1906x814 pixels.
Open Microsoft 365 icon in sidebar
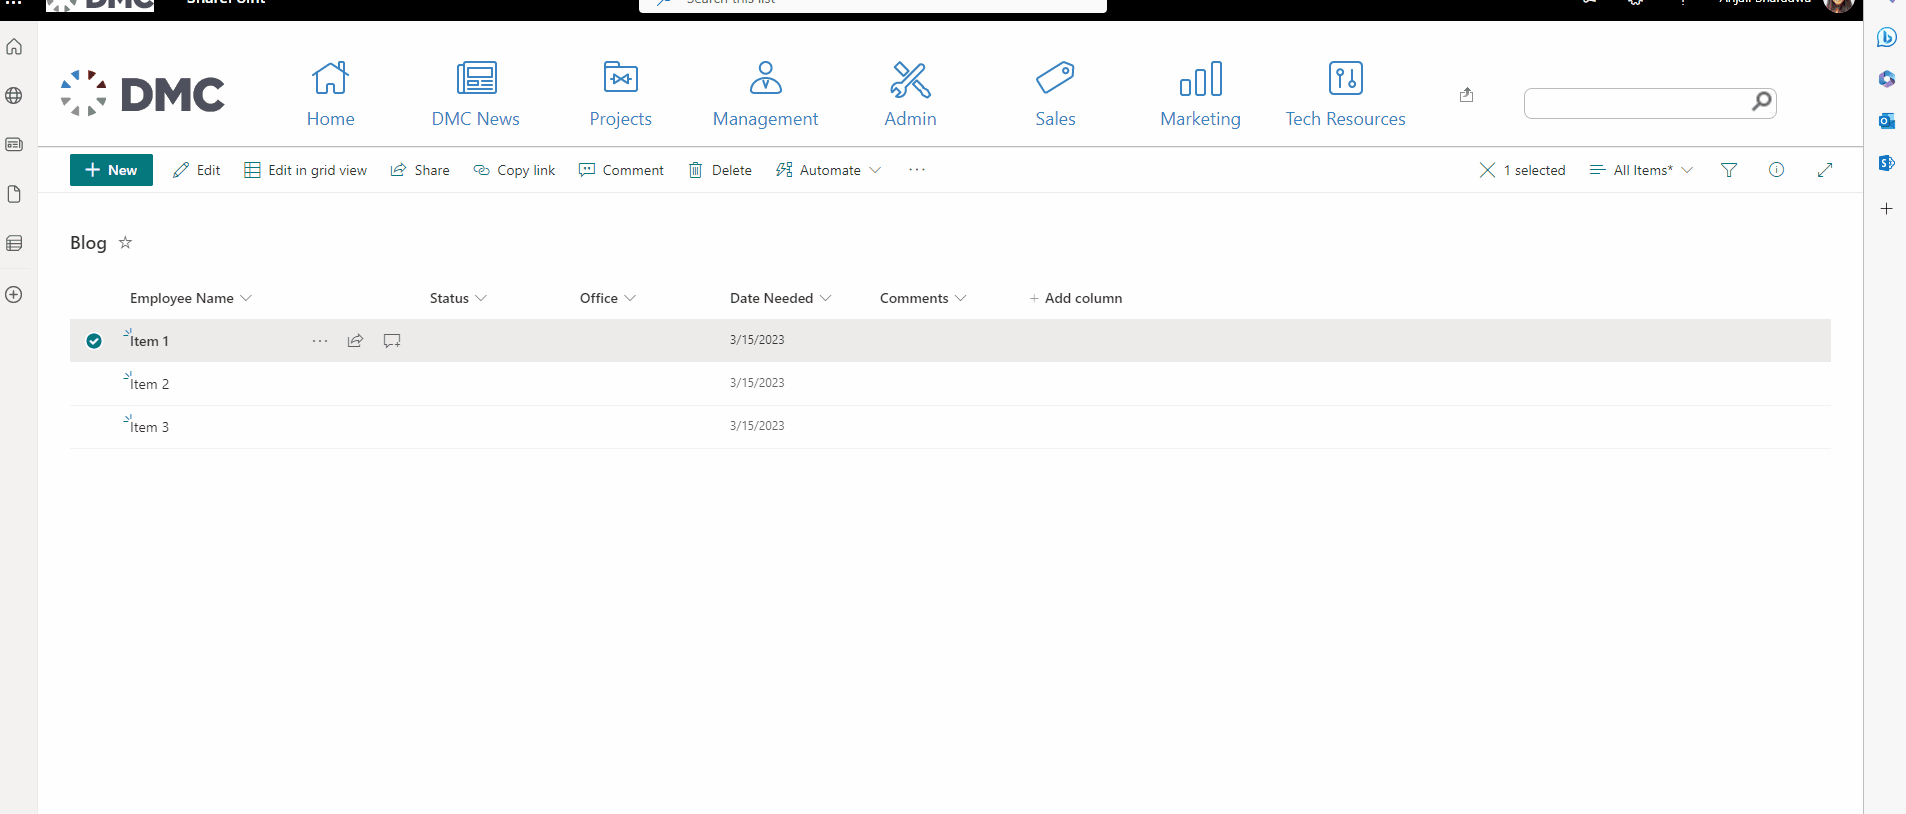pos(1886,79)
